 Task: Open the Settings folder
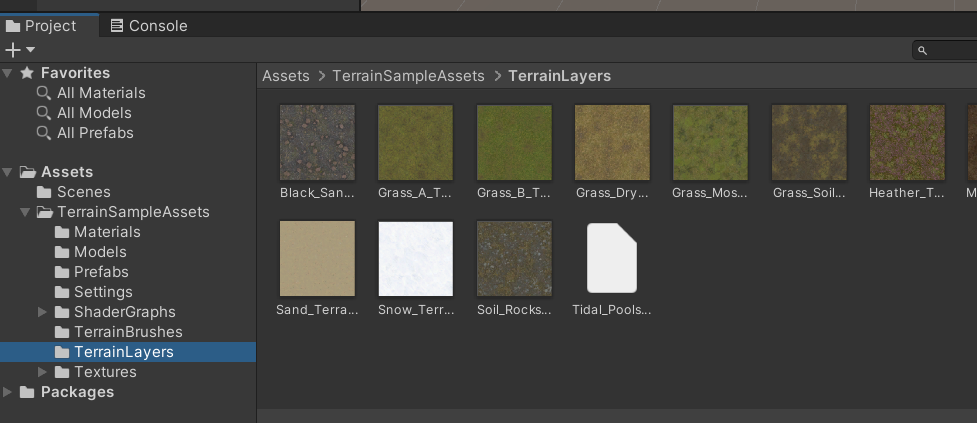point(103,292)
